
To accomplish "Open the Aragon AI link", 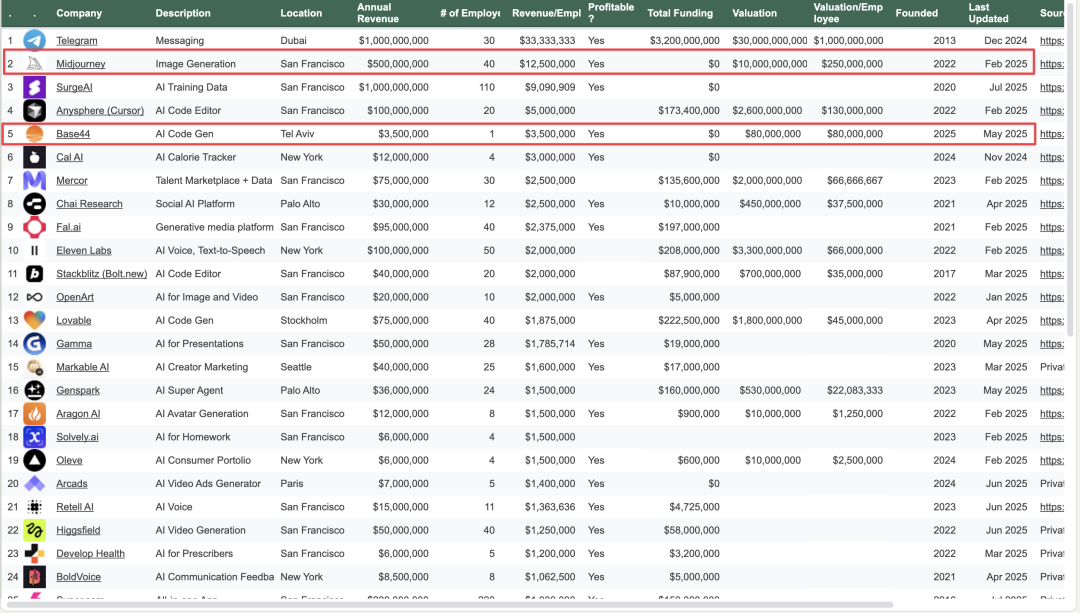I will [78, 414].
